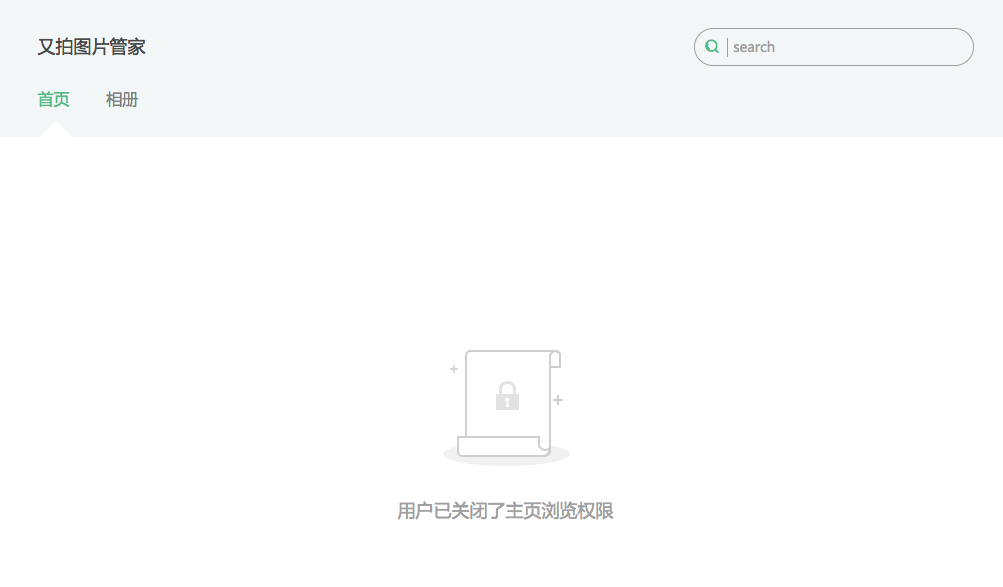
Task: Click the gray padlock icon
Action: (507, 395)
